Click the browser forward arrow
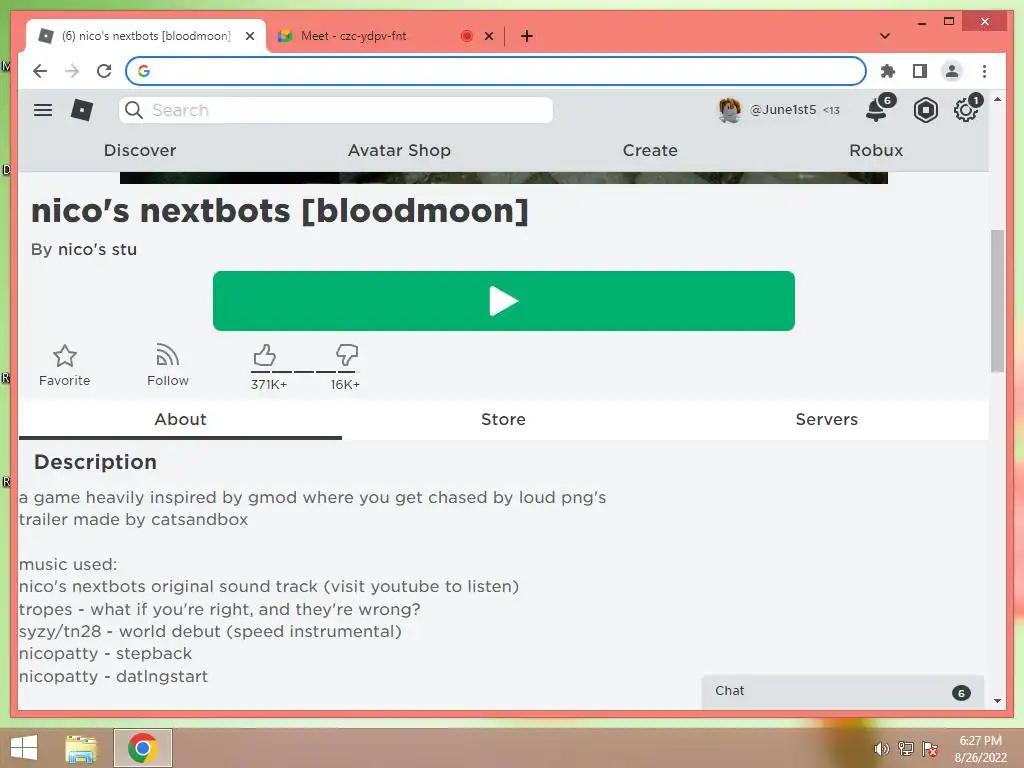 tap(72, 71)
